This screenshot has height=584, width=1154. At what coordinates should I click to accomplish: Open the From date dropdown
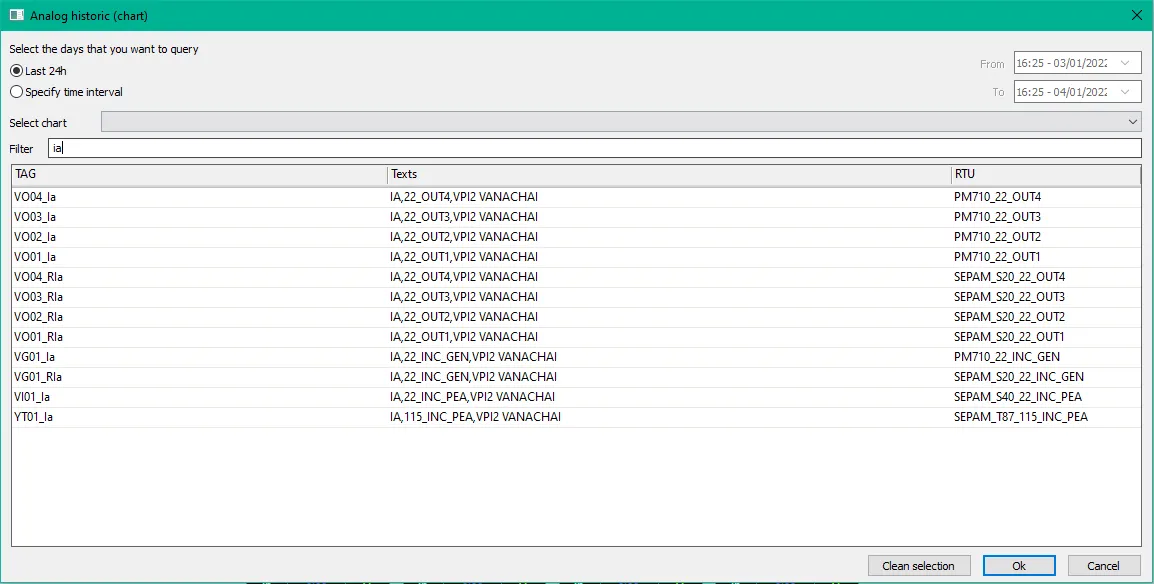pyautogui.click(x=1125, y=63)
